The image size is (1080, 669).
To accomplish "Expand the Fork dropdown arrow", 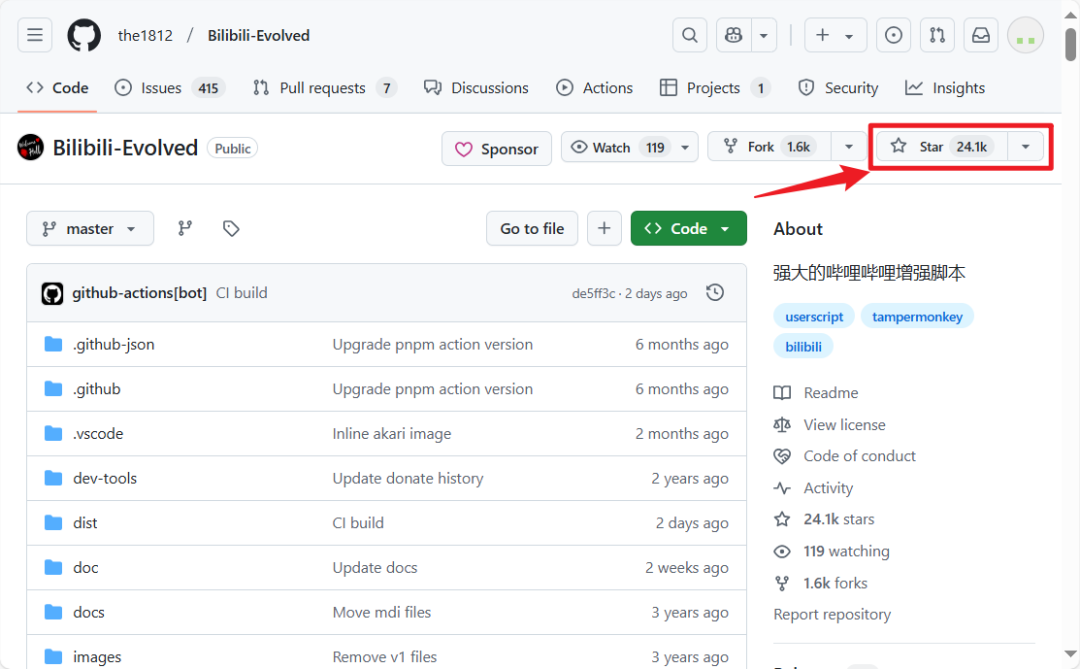I will (x=849, y=147).
